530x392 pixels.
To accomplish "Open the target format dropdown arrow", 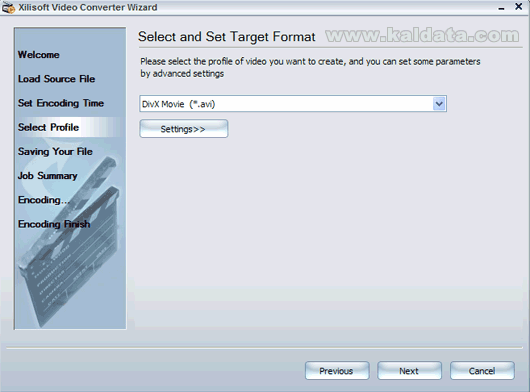I will (x=439, y=104).
